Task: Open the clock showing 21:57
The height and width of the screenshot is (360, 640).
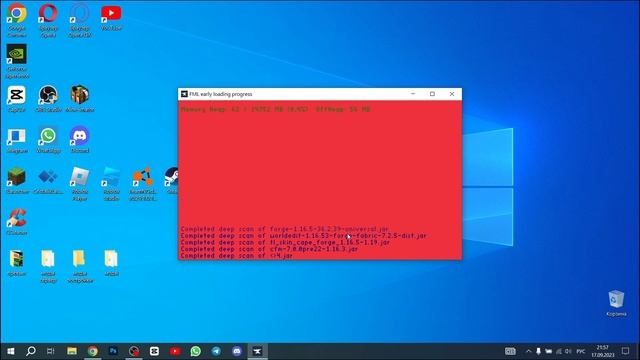Action: pos(602,351)
